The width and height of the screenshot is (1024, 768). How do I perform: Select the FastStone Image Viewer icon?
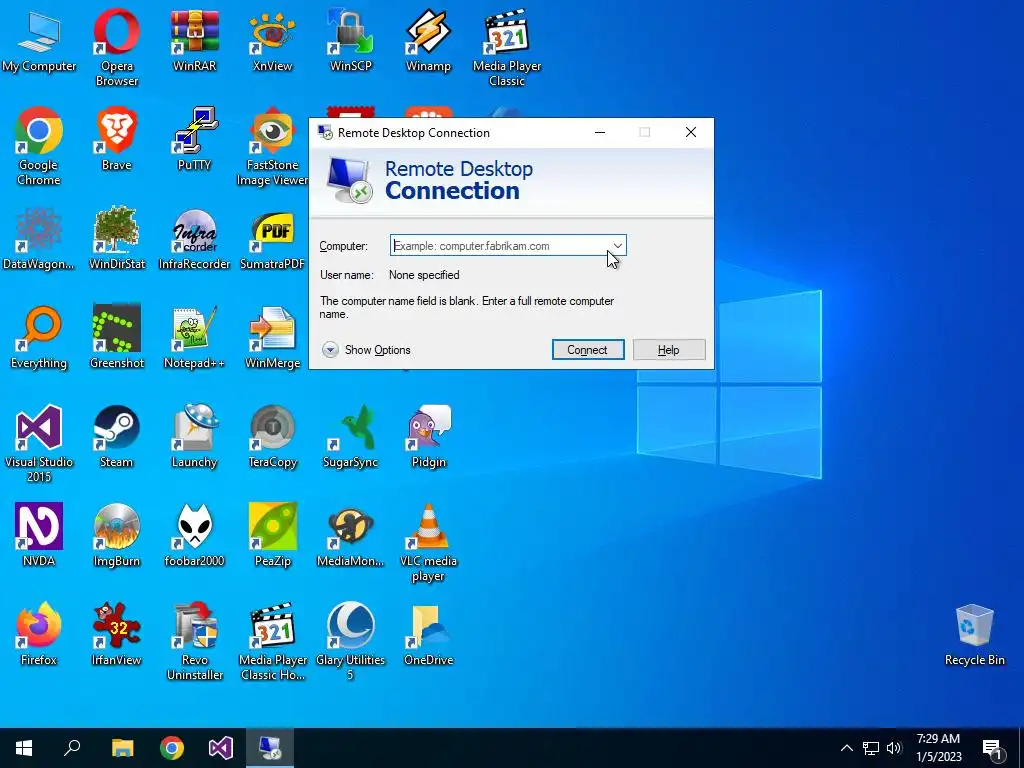[272, 146]
